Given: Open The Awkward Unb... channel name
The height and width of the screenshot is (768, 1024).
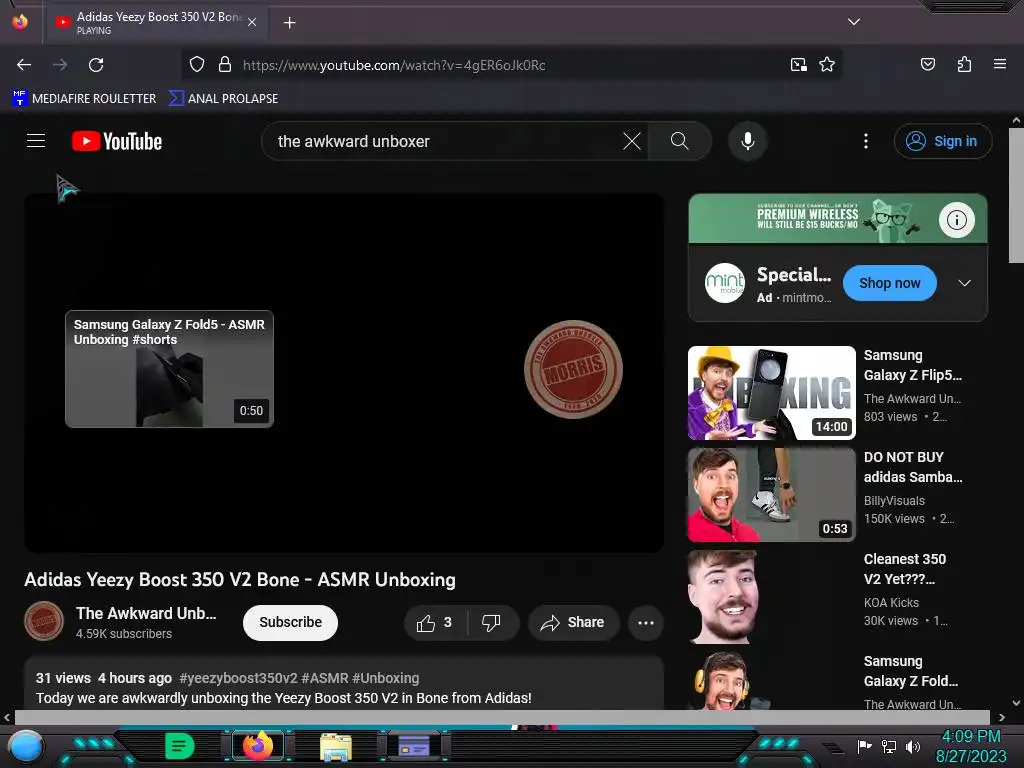Looking at the screenshot, I should coord(146,613).
